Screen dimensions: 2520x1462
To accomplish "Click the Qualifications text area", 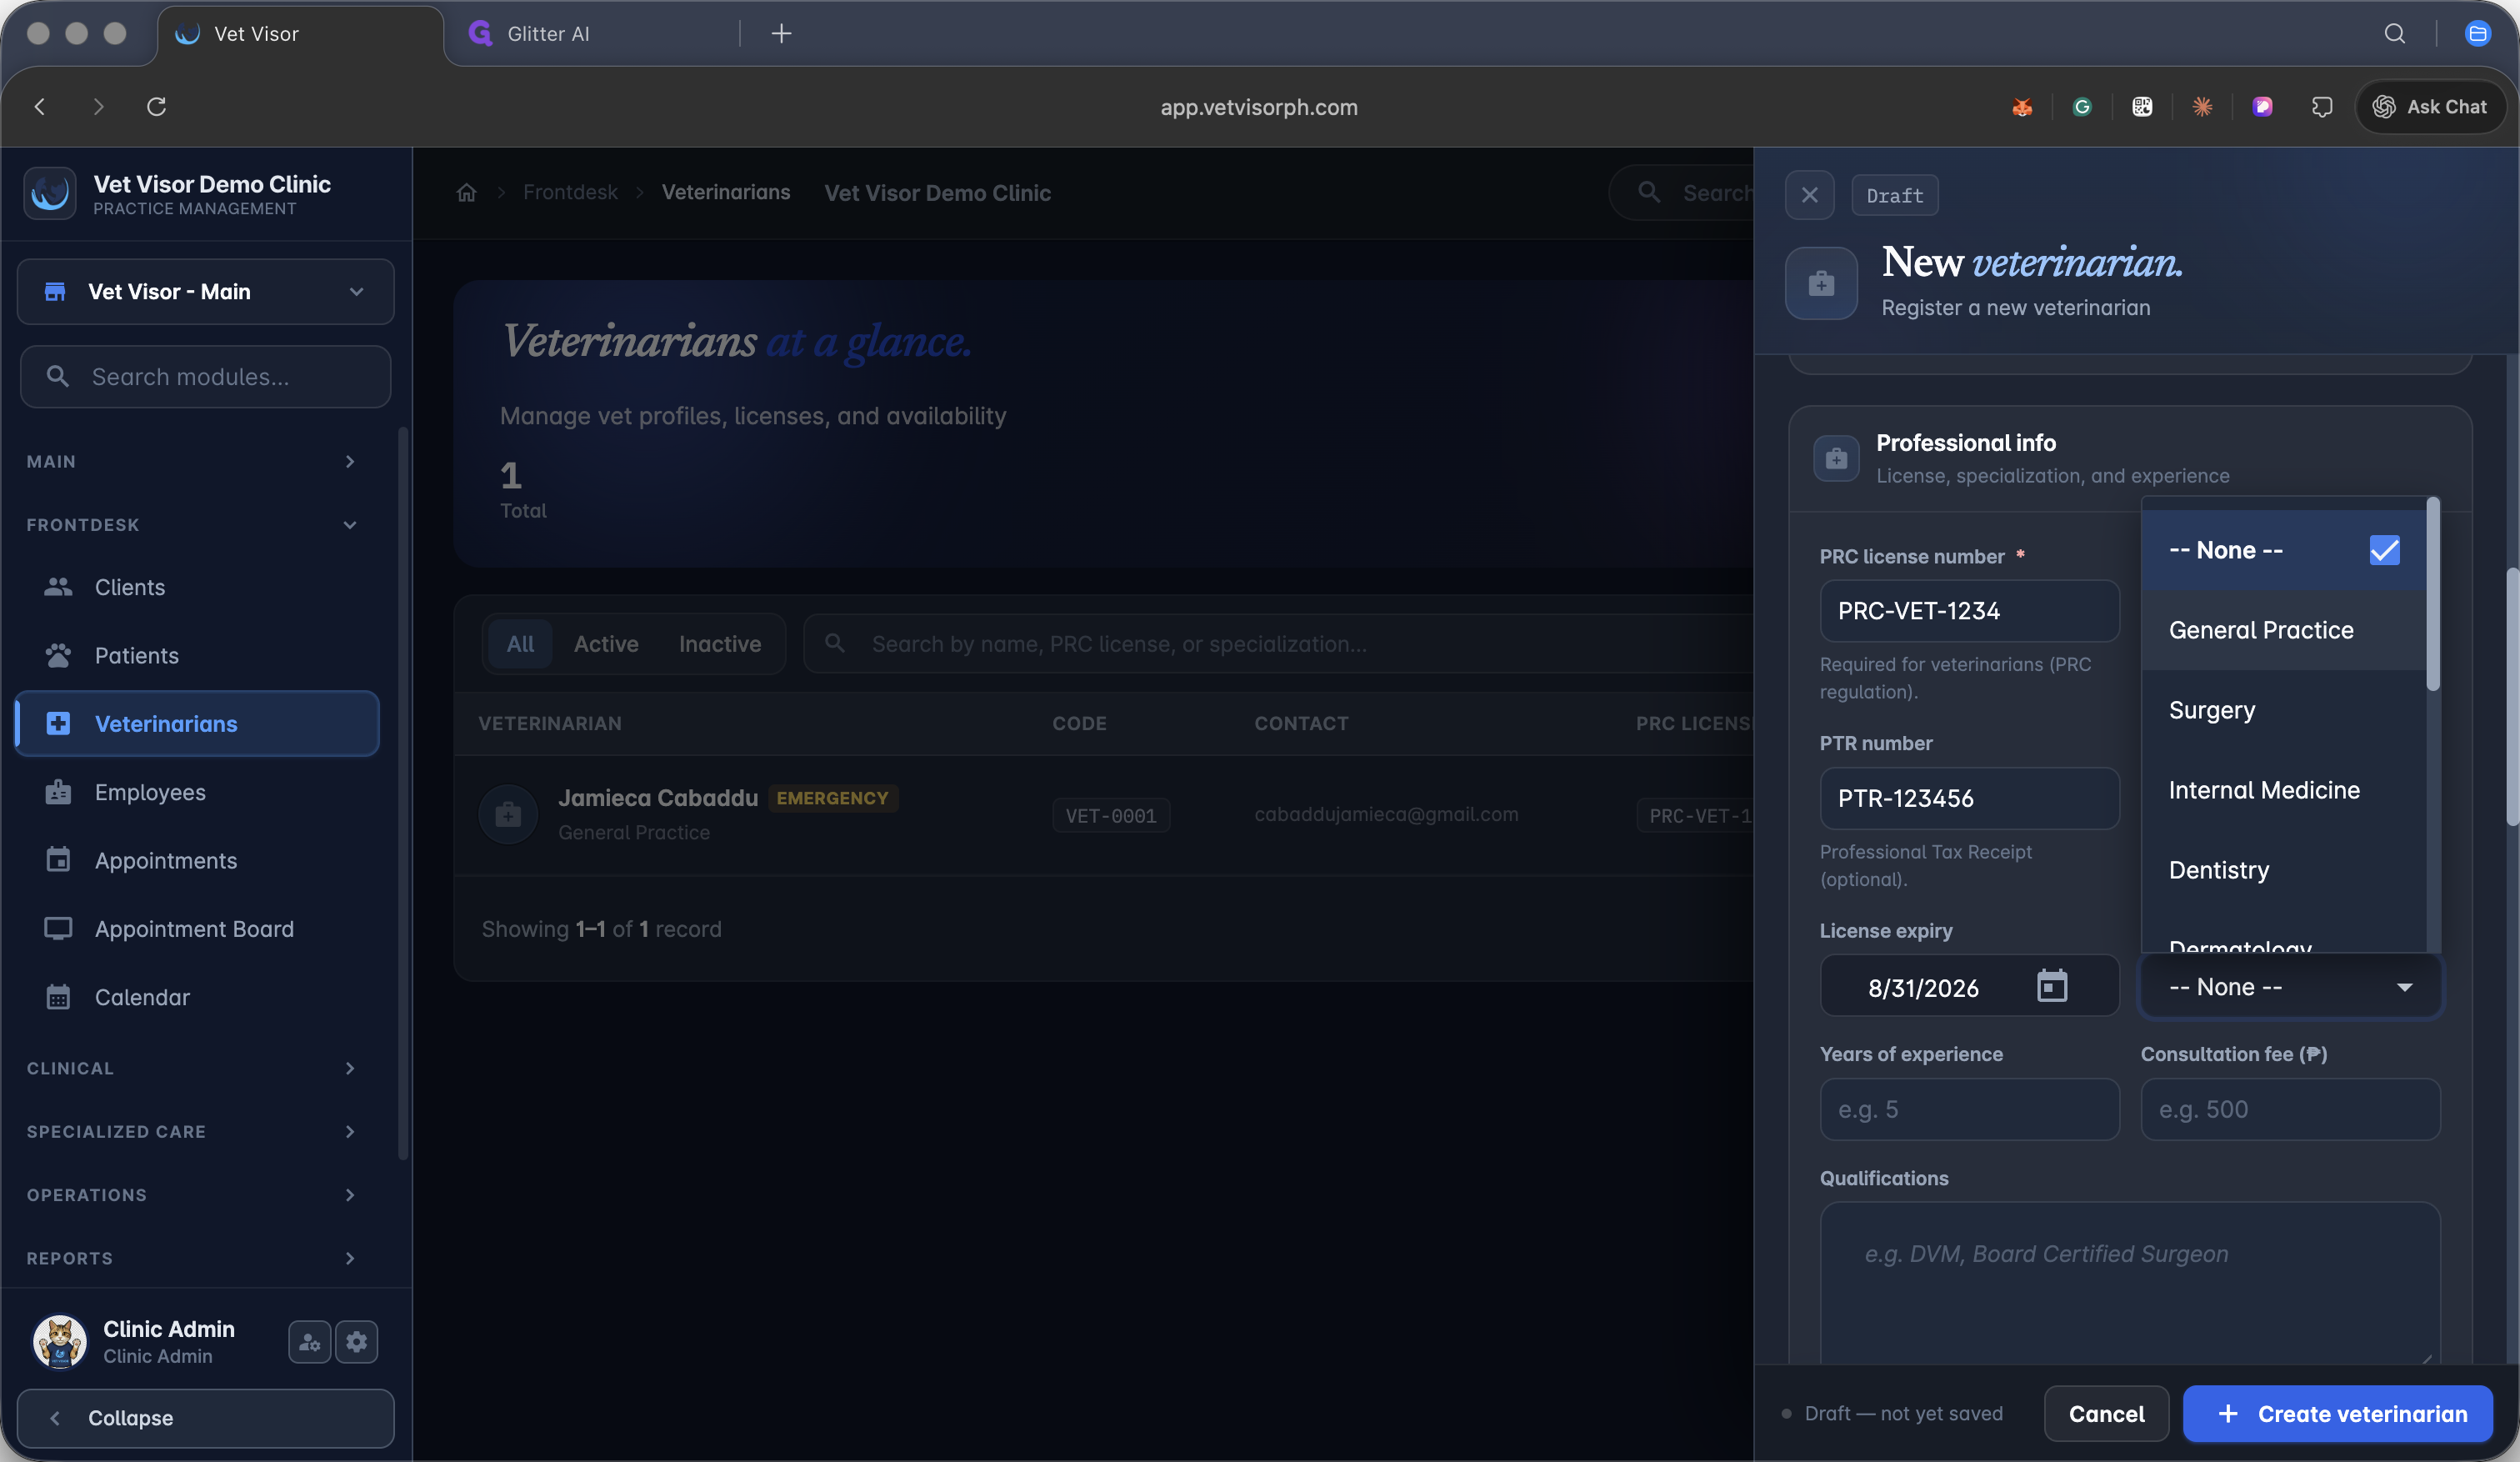I will (2130, 1283).
